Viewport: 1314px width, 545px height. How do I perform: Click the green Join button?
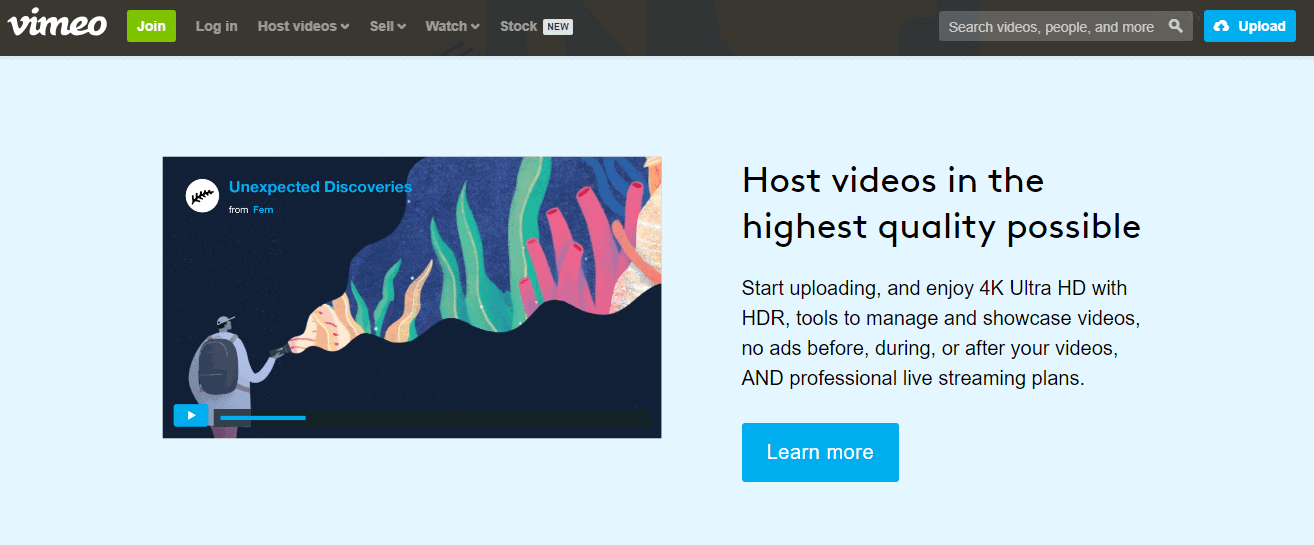151,26
